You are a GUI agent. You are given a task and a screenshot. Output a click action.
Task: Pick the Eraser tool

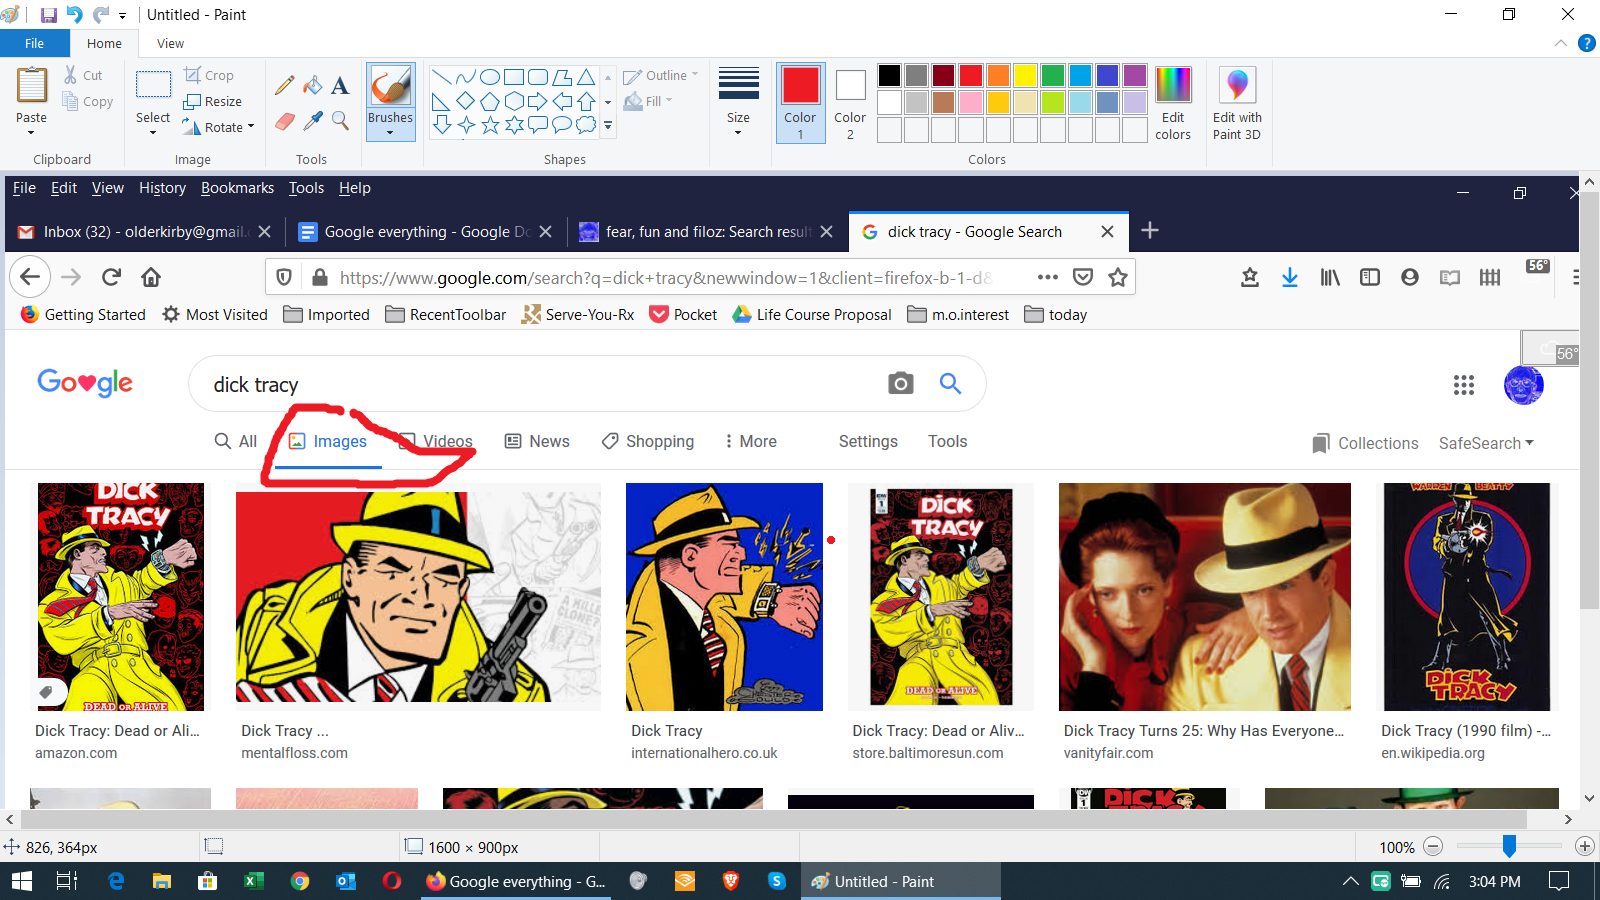tap(285, 121)
